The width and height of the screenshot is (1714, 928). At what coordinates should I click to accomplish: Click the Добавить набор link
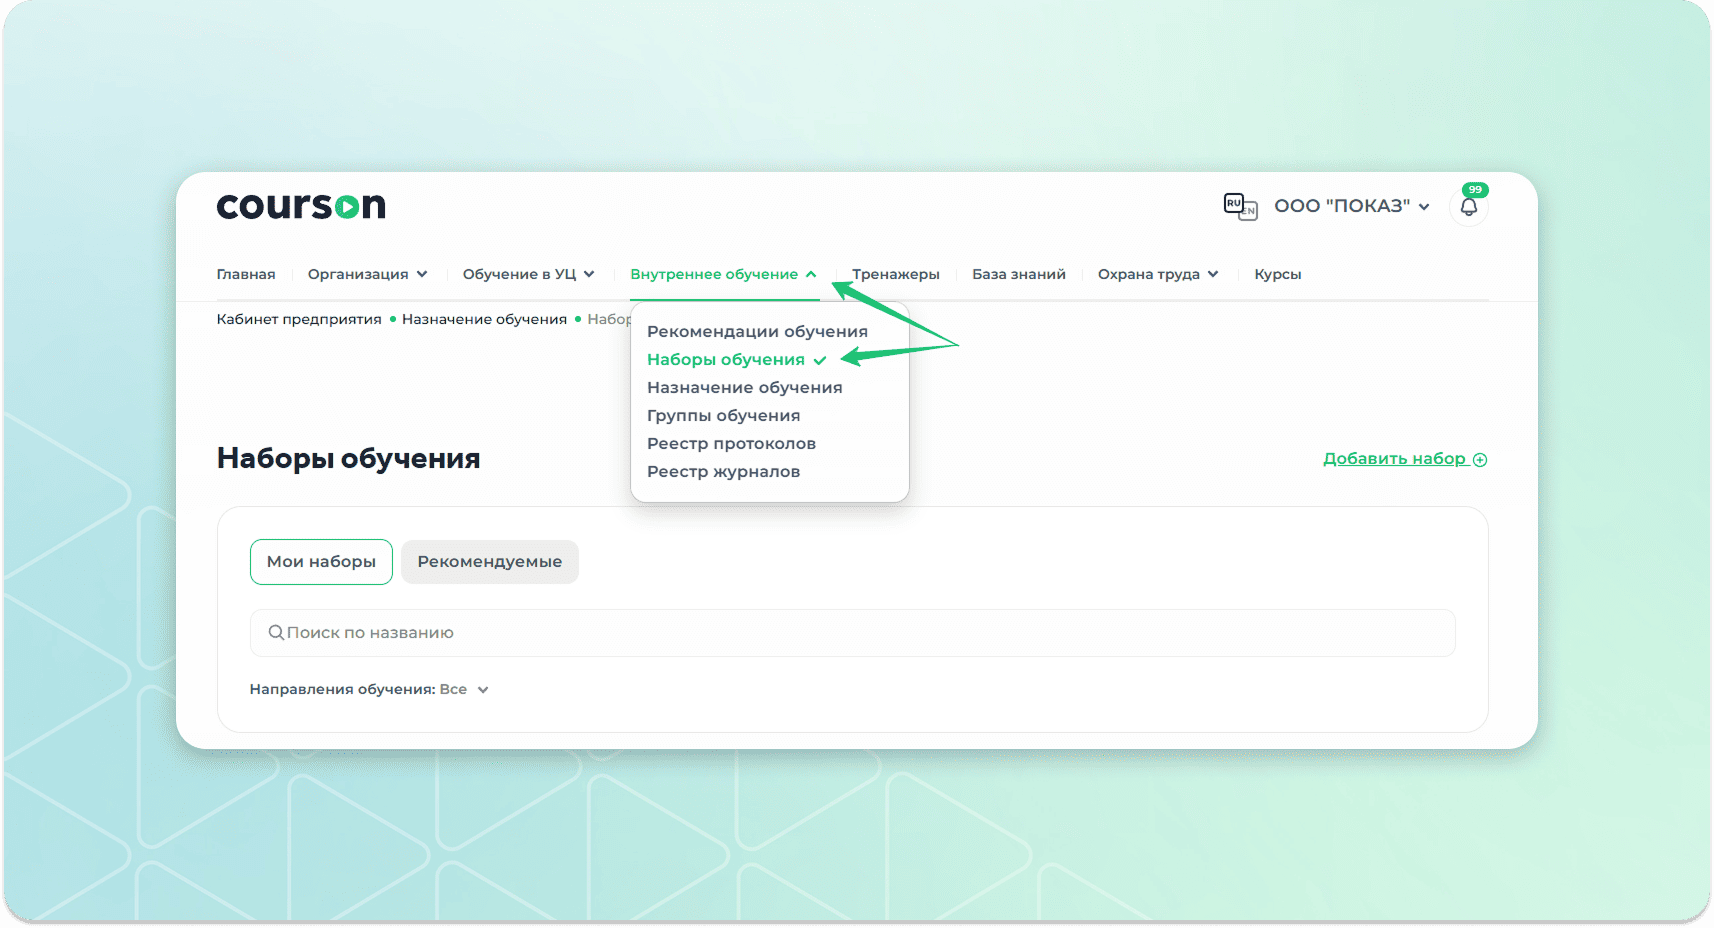[x=1394, y=459]
